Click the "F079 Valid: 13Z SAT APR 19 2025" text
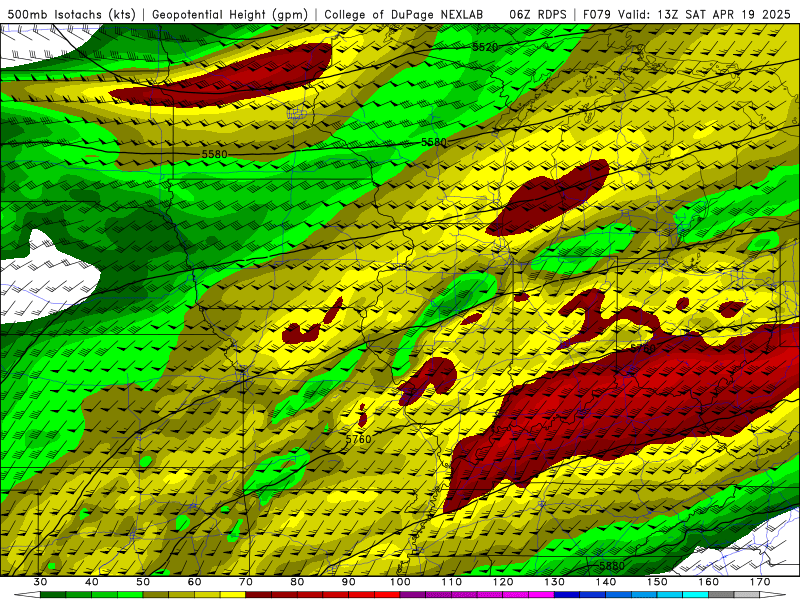 [x=686, y=14]
